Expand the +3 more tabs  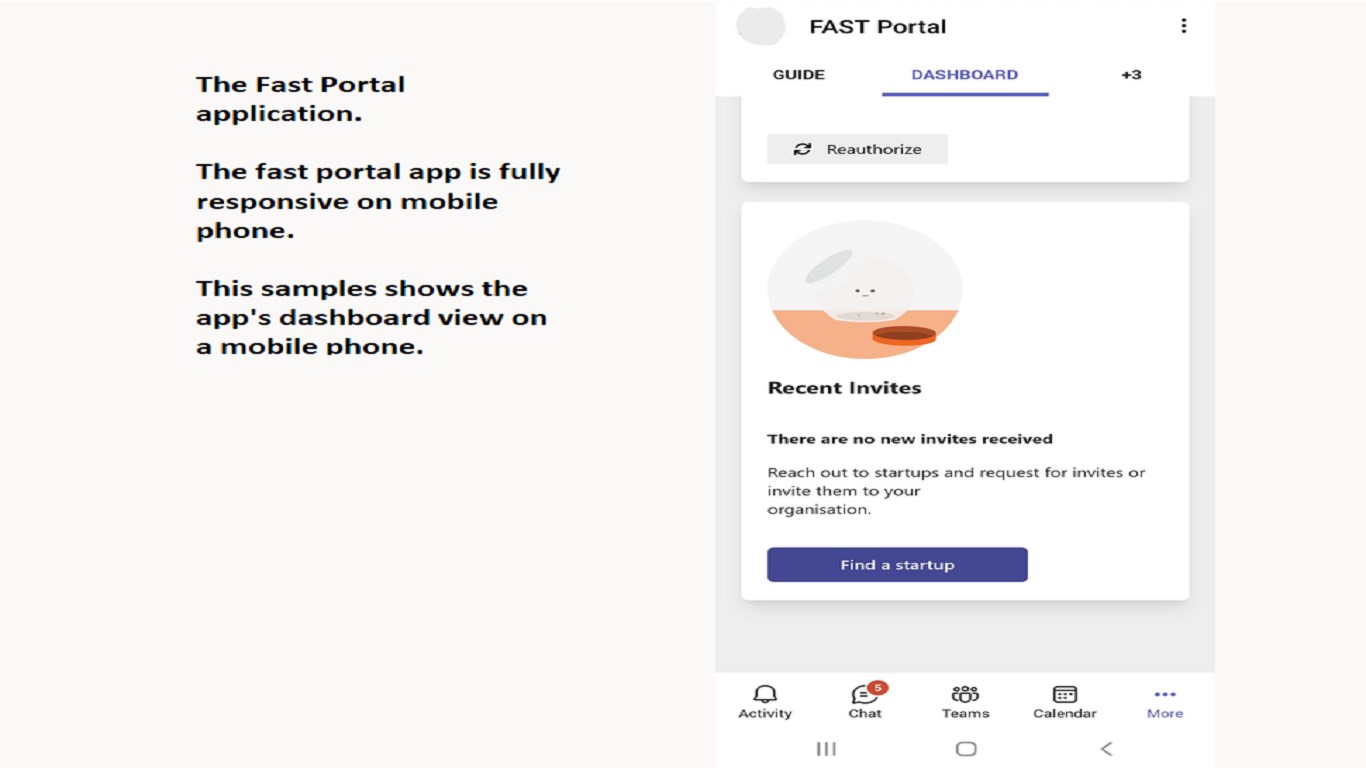pyautogui.click(x=1131, y=75)
